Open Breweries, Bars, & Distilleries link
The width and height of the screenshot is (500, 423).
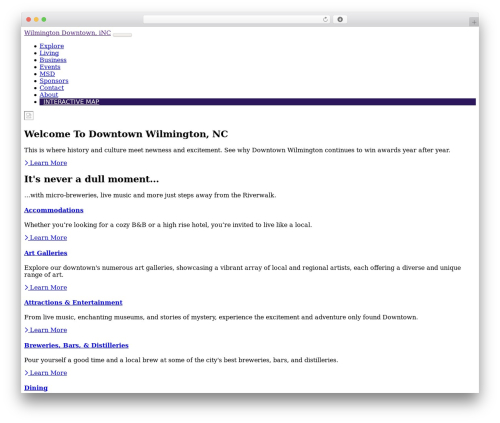(x=76, y=345)
